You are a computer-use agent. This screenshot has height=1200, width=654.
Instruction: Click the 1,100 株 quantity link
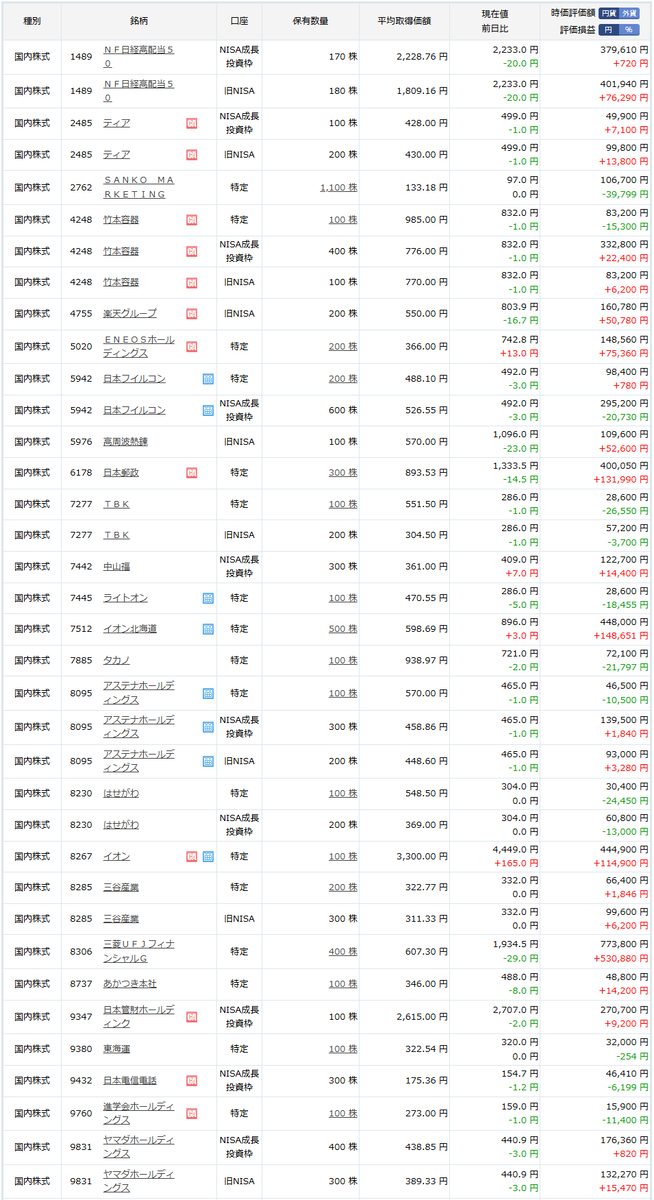339,187
